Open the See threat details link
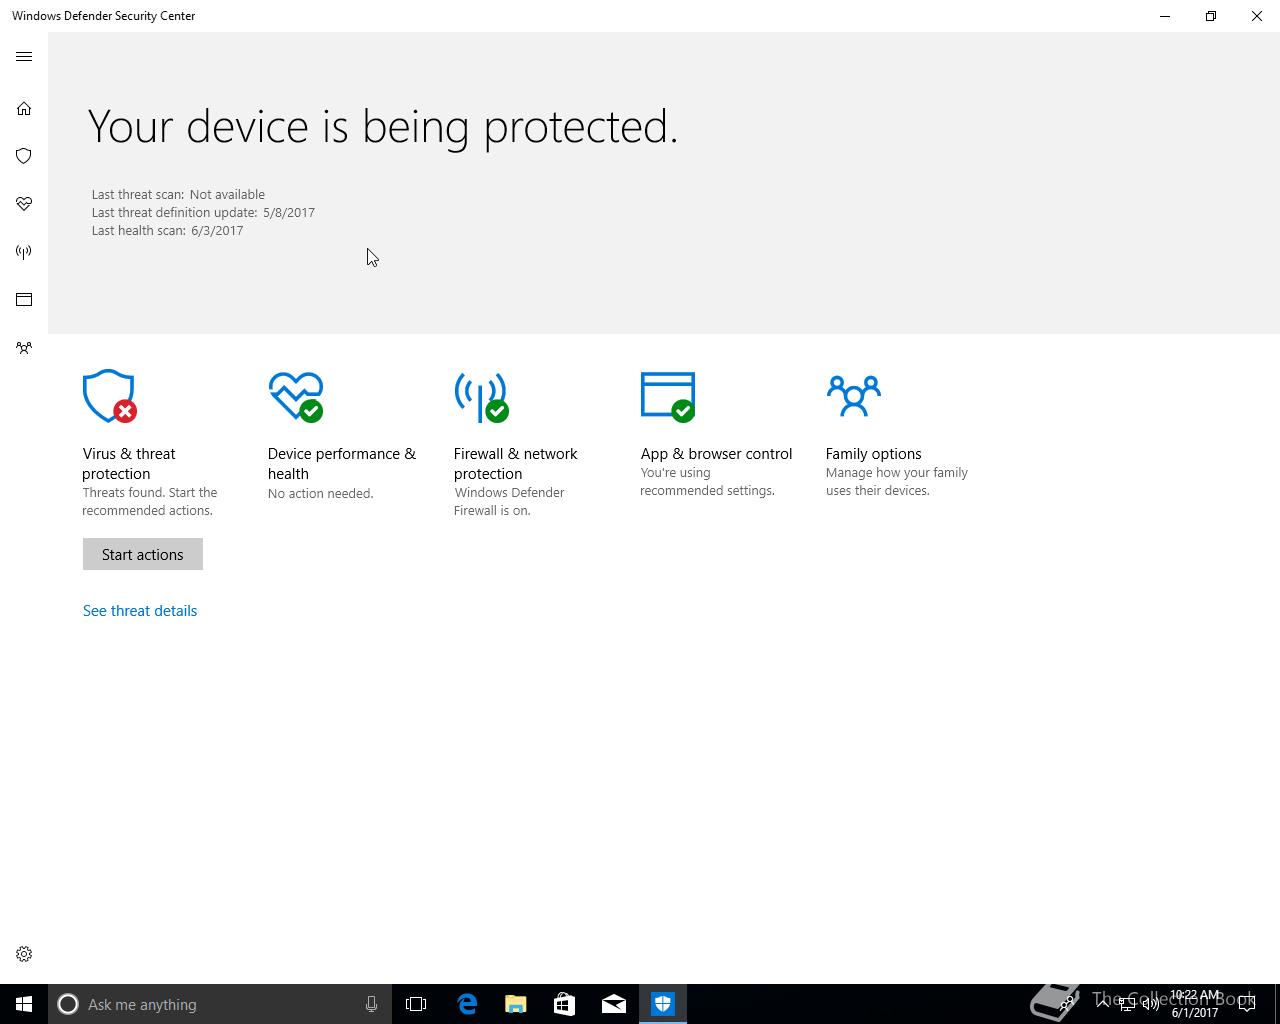The height and width of the screenshot is (1024, 1280). tap(140, 611)
